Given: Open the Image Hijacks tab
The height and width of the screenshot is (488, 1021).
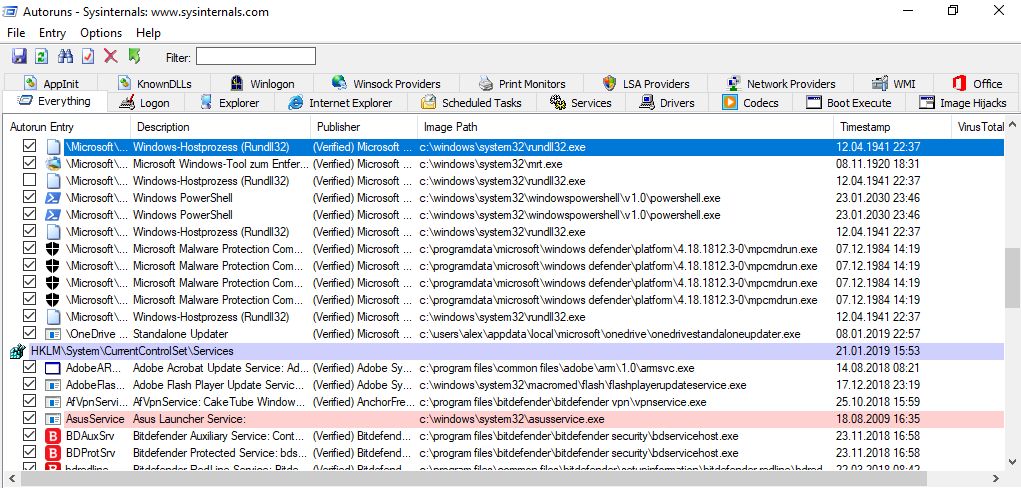Looking at the screenshot, I should [x=962, y=102].
